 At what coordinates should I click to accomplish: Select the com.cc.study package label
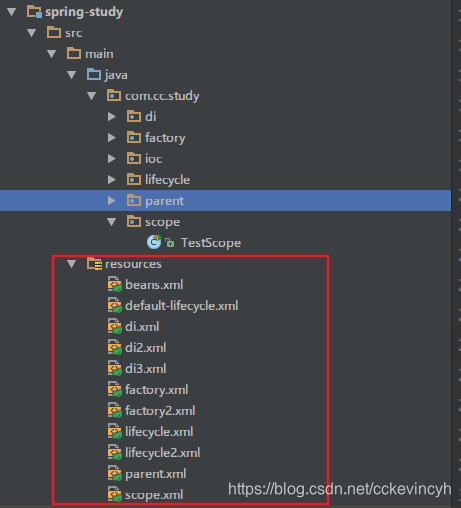(162, 96)
